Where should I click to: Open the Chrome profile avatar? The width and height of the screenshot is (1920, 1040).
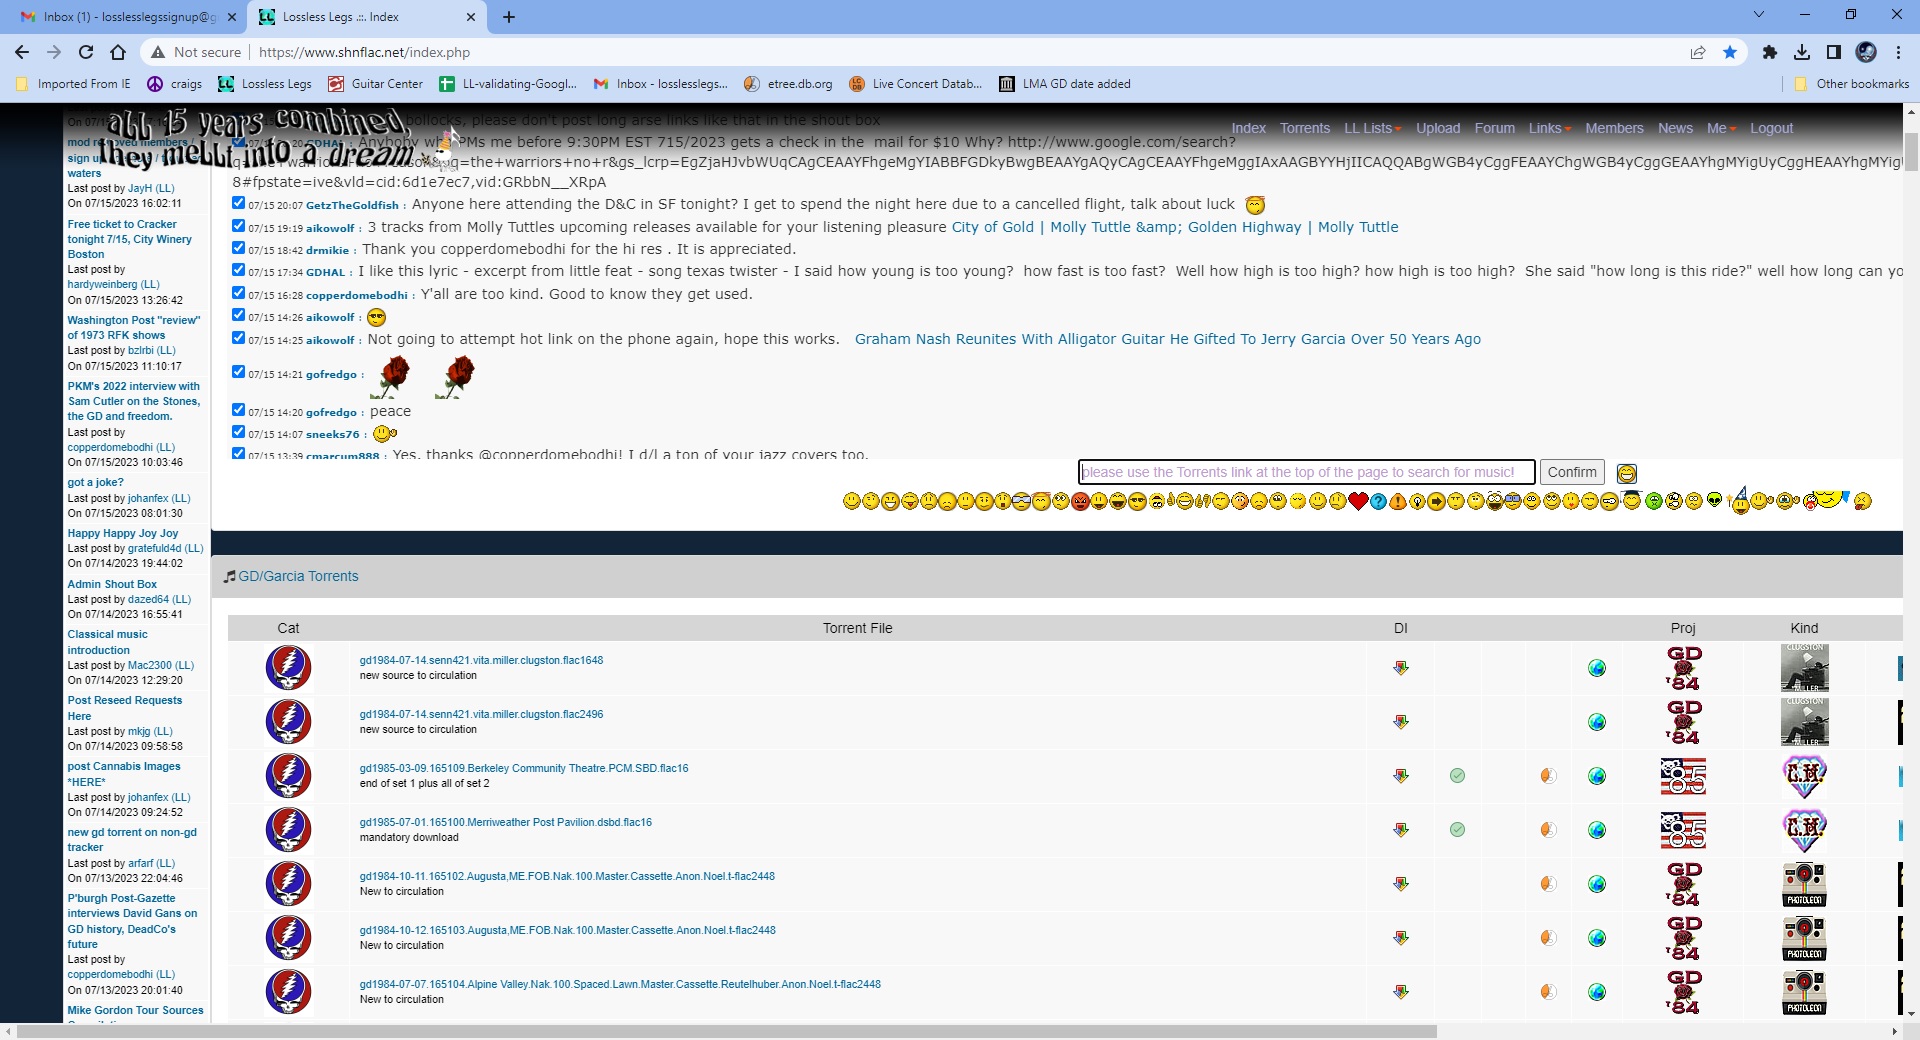(1866, 52)
